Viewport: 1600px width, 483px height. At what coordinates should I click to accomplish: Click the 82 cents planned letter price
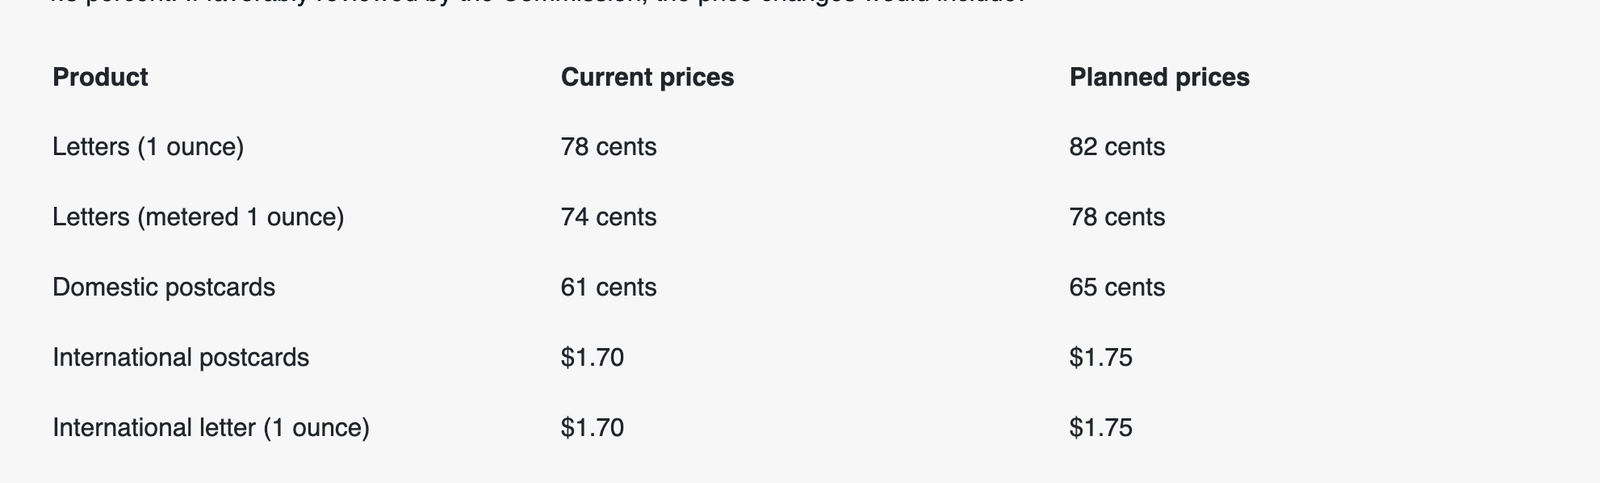coord(1117,147)
